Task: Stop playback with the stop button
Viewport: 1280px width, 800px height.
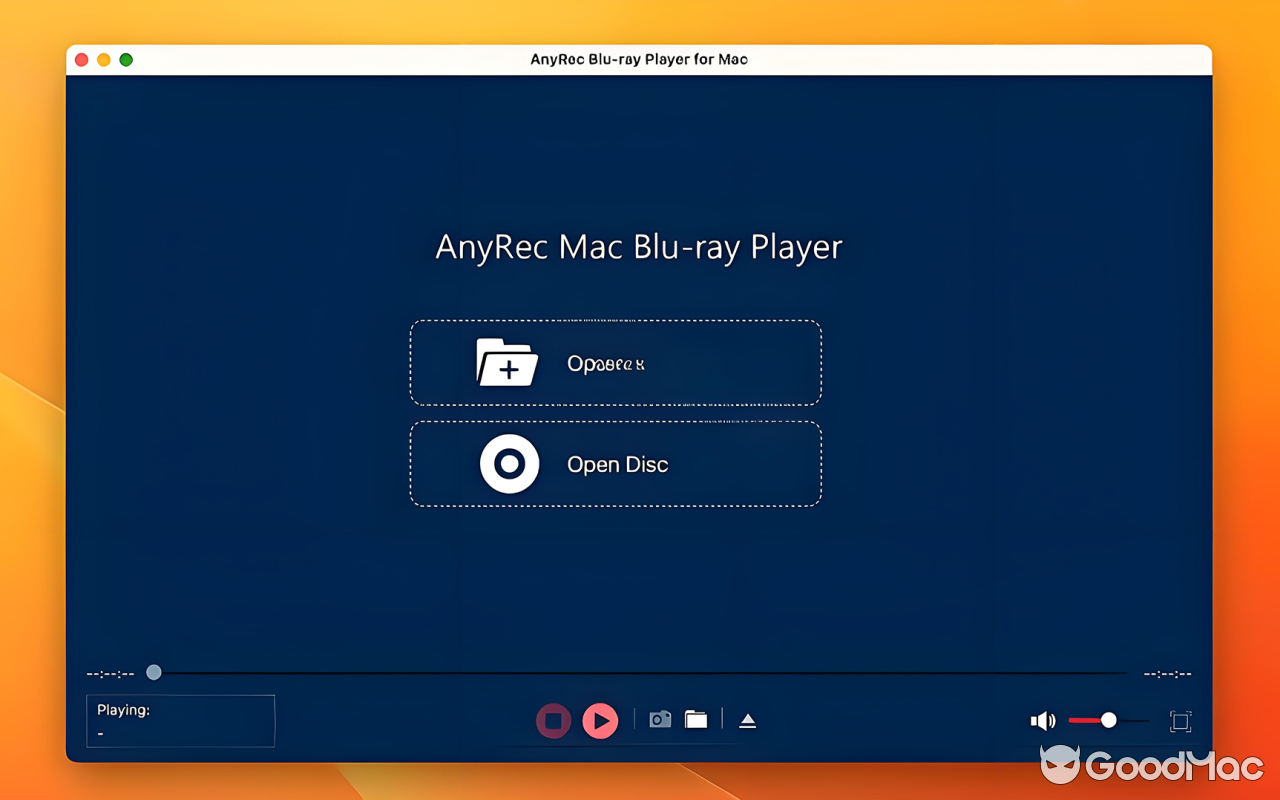Action: pyautogui.click(x=553, y=720)
